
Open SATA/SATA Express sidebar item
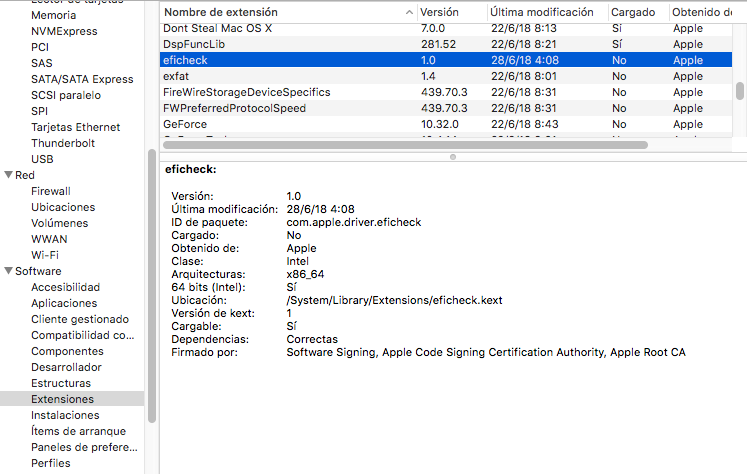point(82,79)
